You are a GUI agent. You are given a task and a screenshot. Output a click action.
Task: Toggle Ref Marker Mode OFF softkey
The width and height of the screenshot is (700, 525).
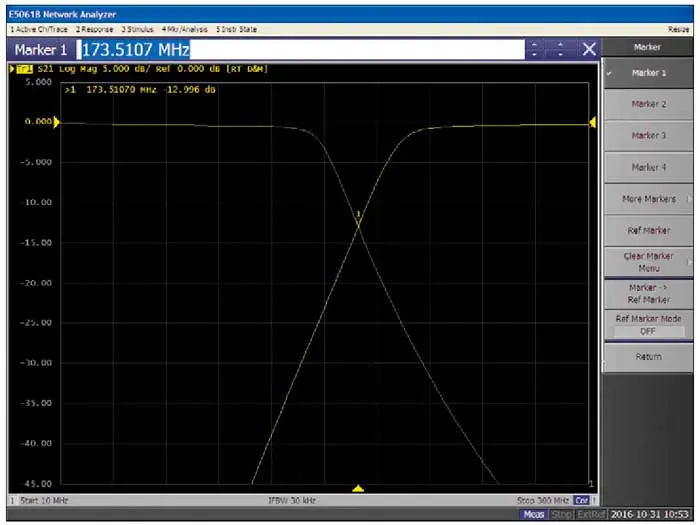point(648,325)
